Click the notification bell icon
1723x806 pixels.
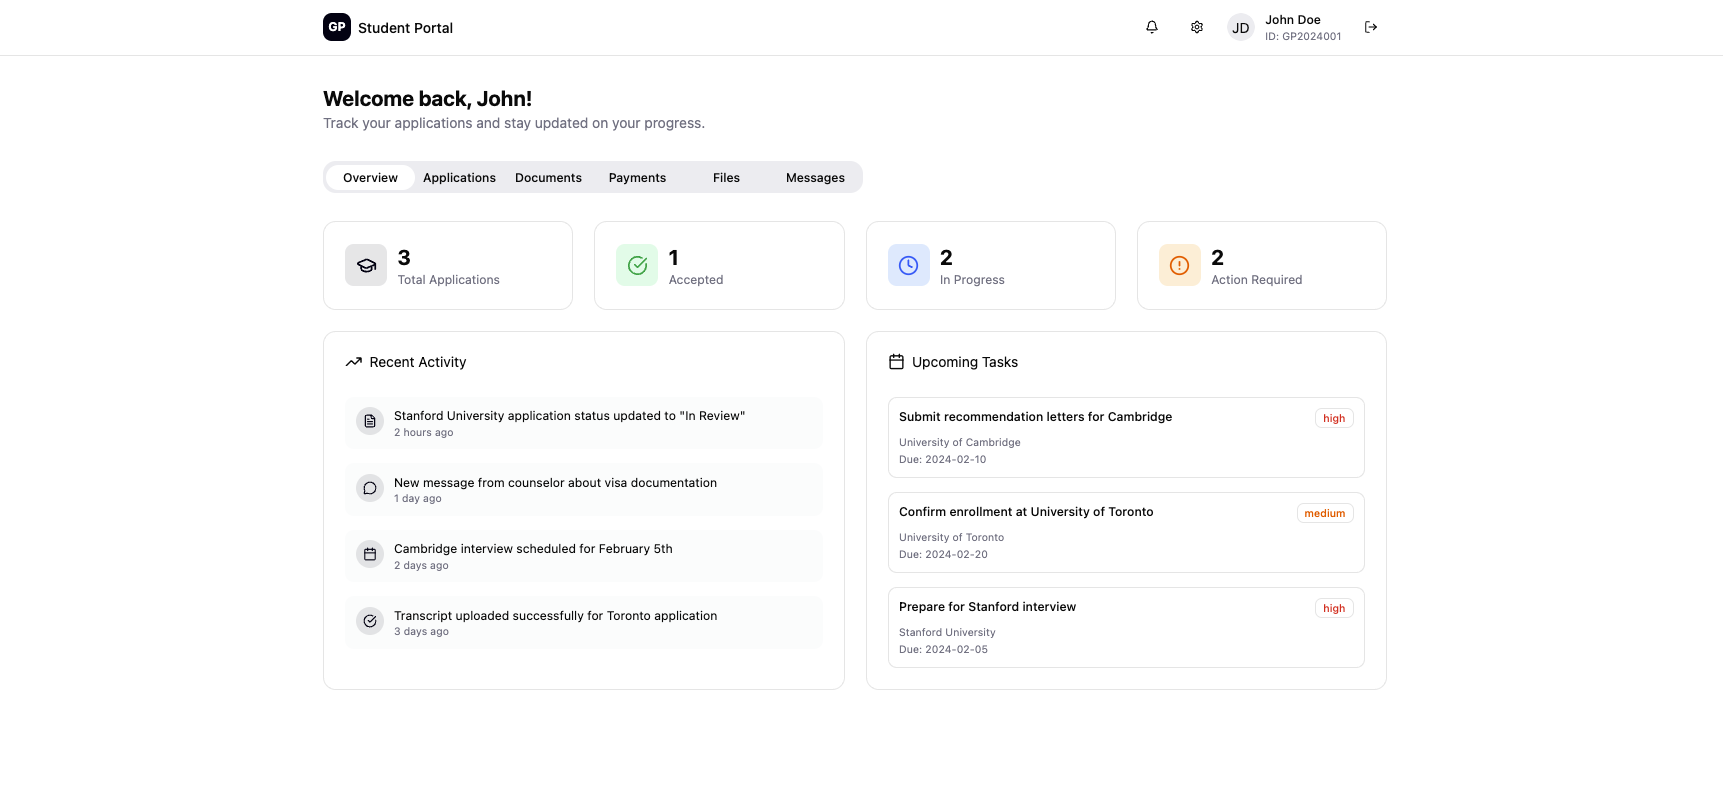[1152, 27]
